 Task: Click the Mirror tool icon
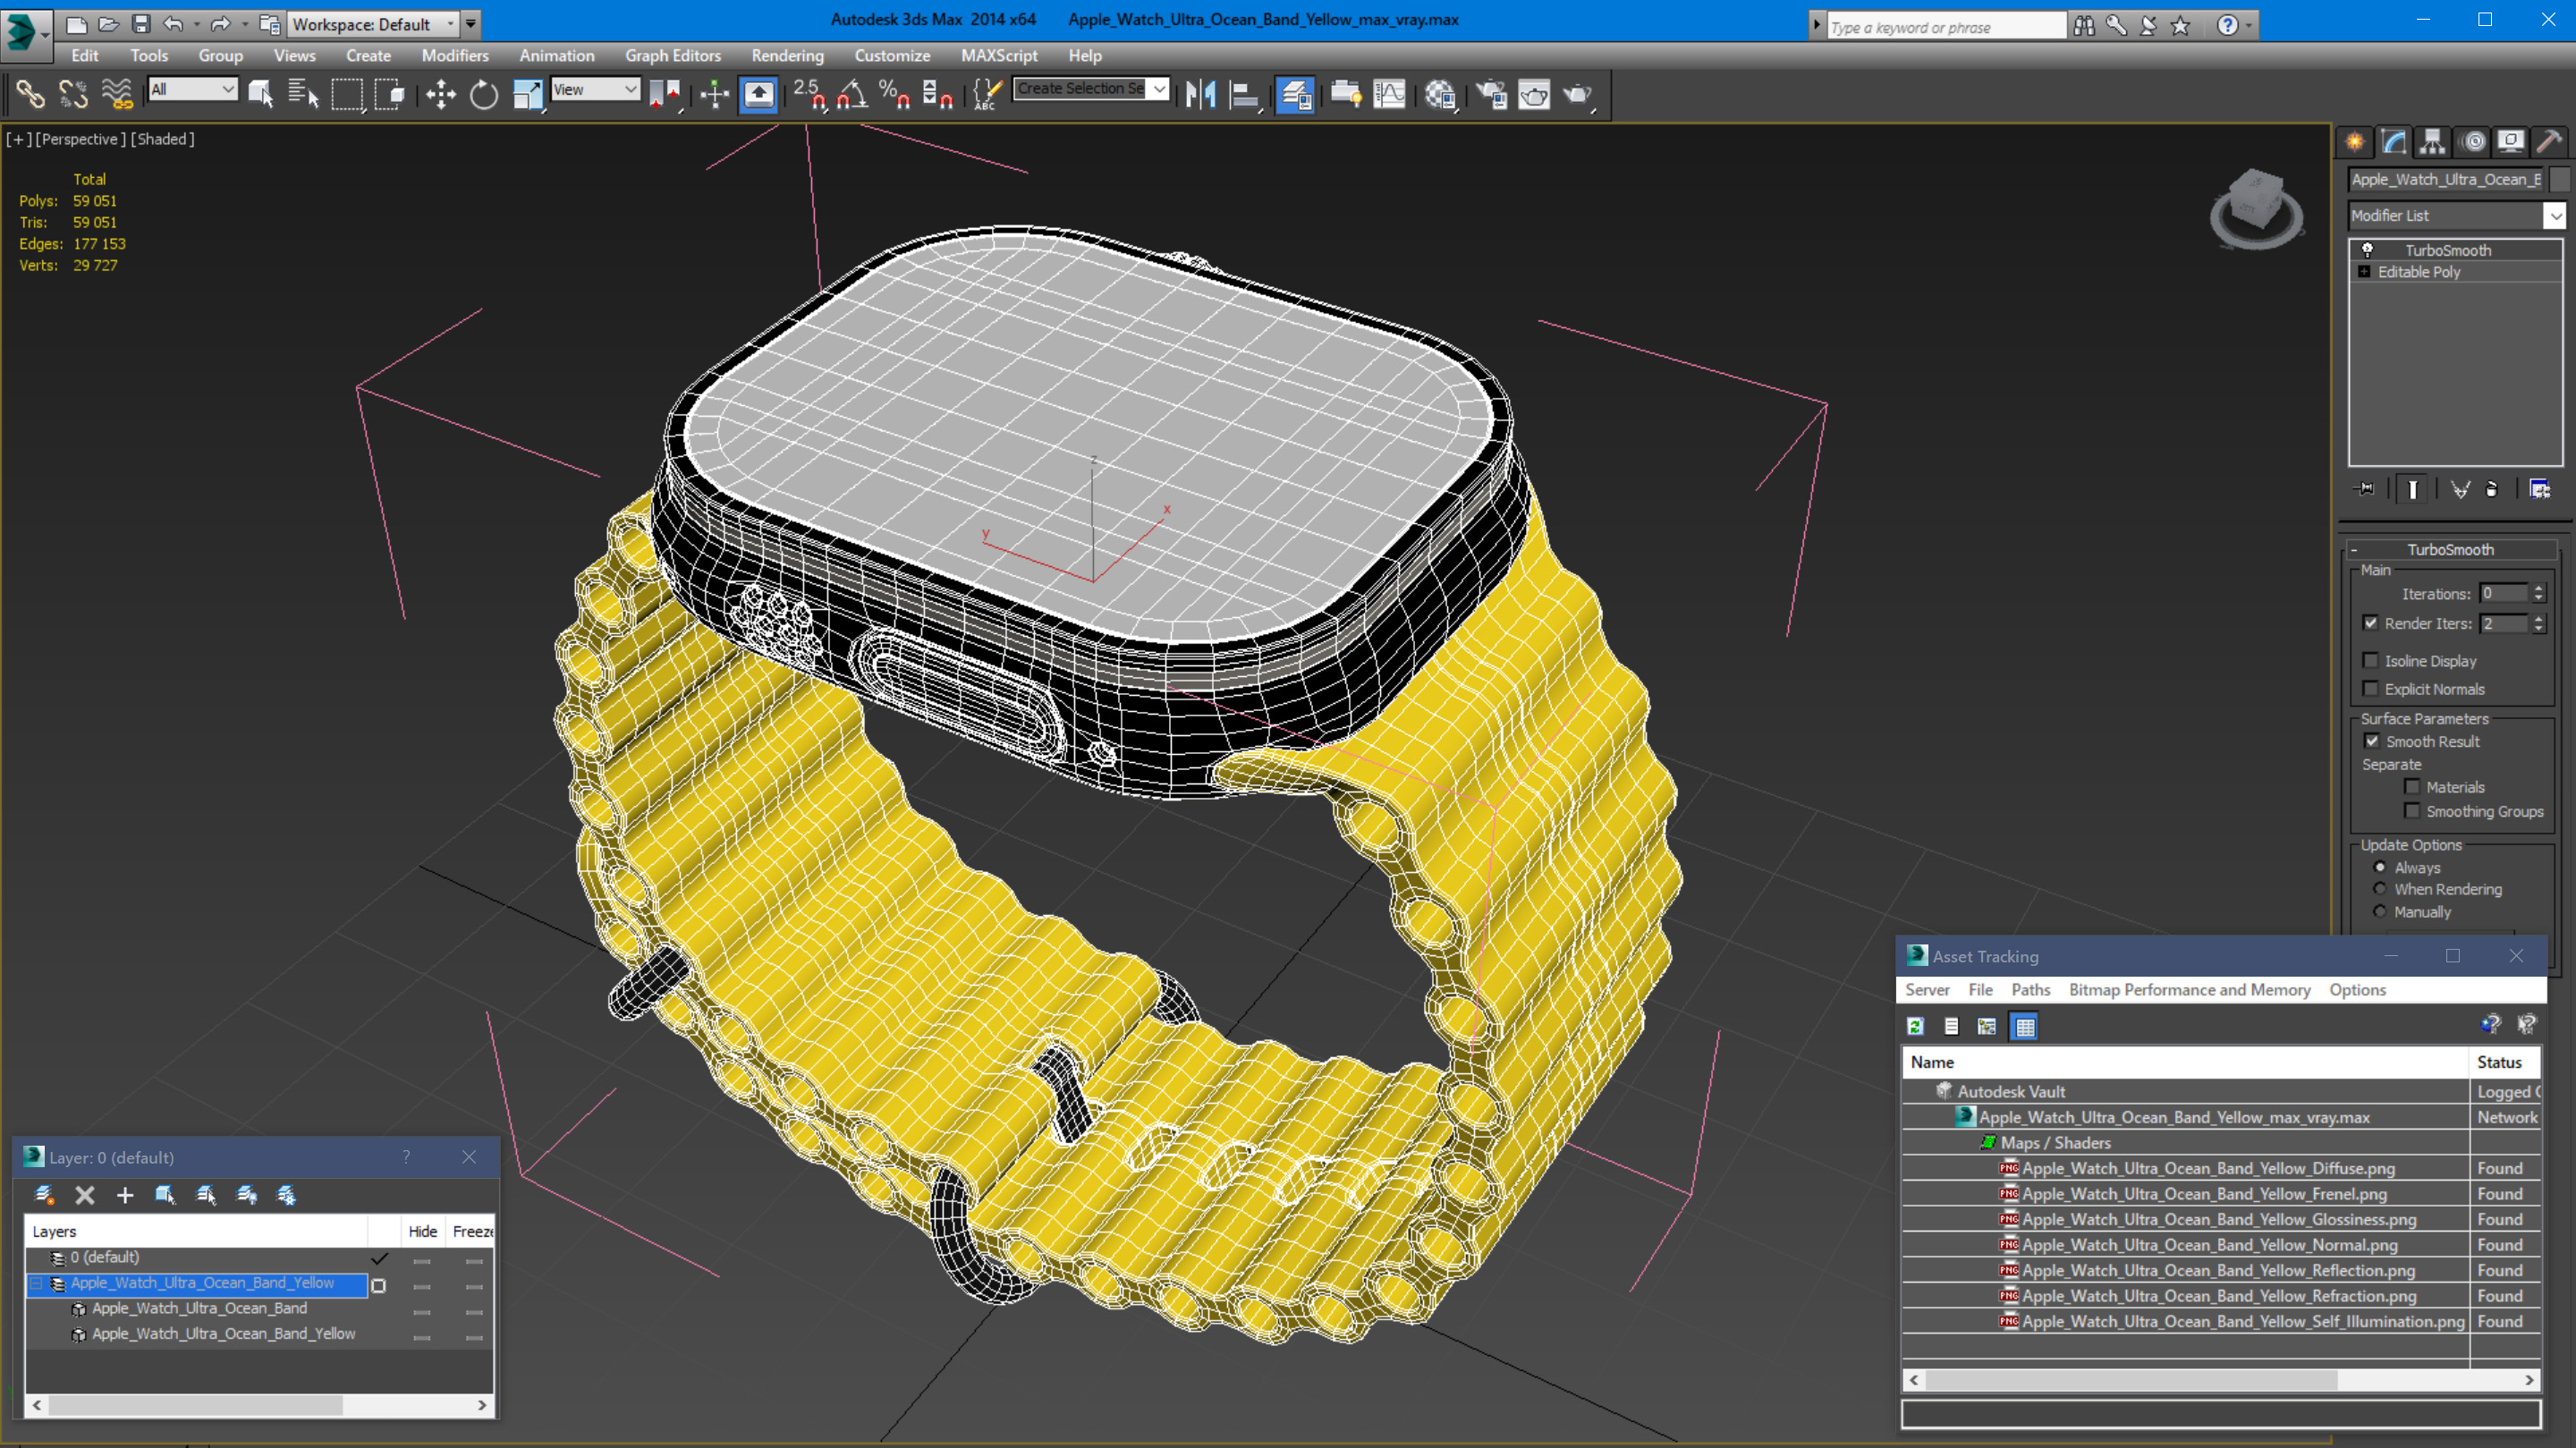[x=1200, y=95]
